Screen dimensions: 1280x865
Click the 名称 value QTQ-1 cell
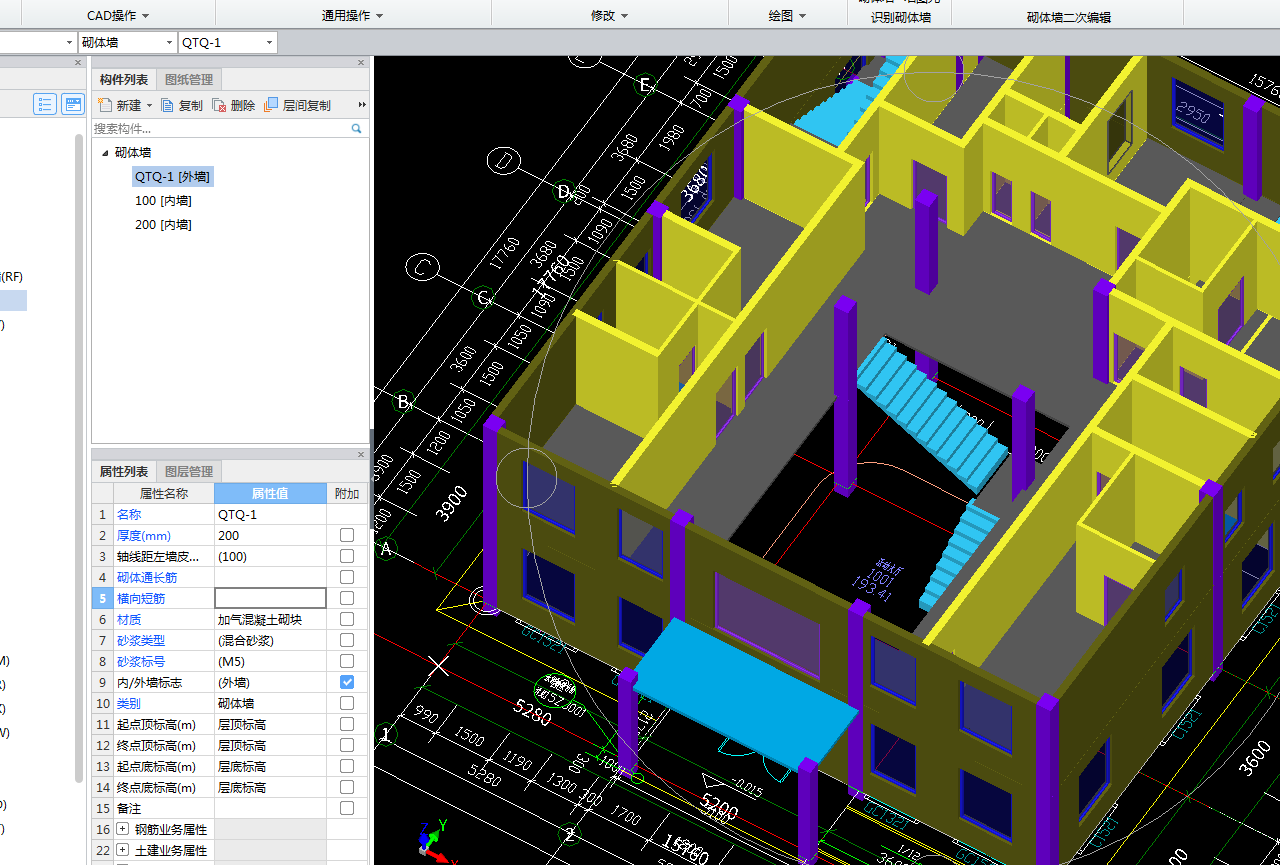(x=270, y=514)
